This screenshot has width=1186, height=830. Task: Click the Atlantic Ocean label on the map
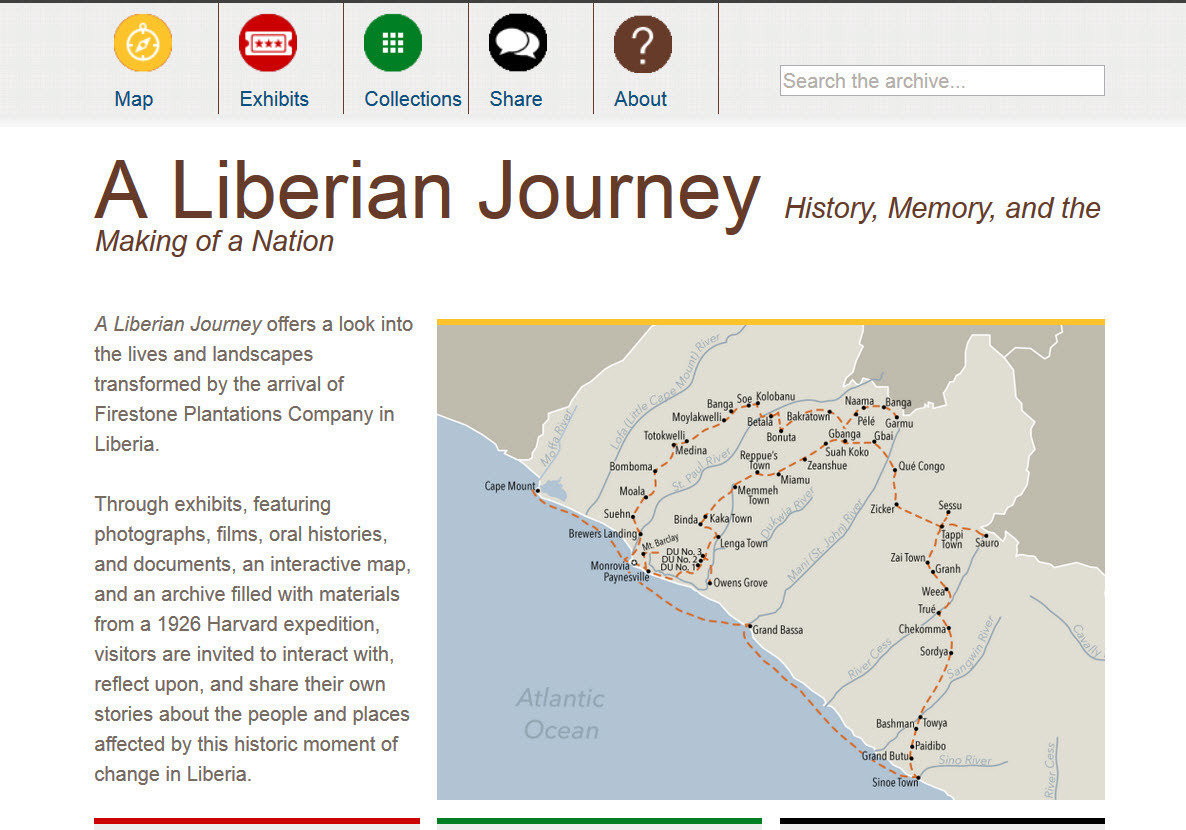coord(560,713)
